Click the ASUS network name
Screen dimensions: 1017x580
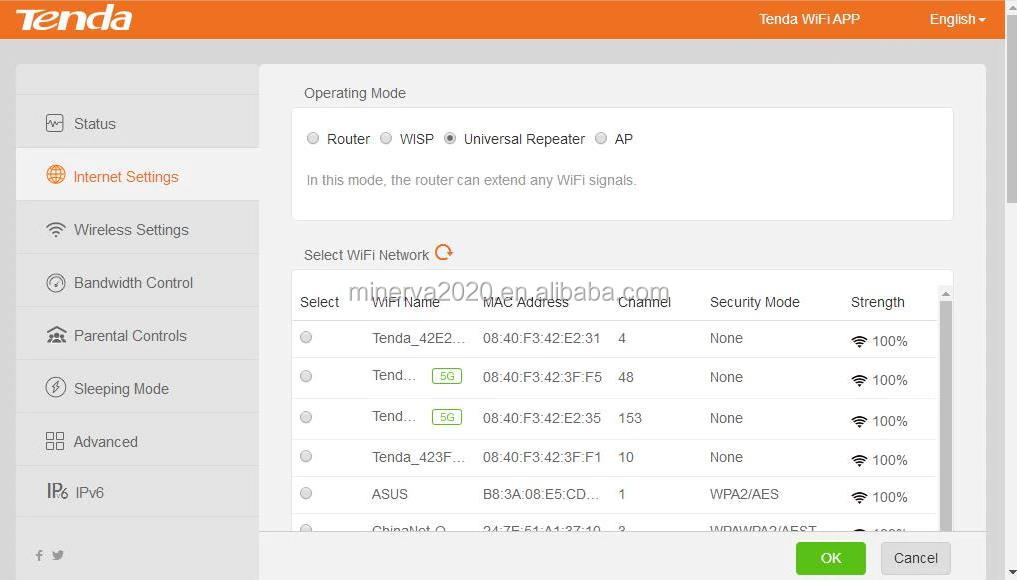390,494
